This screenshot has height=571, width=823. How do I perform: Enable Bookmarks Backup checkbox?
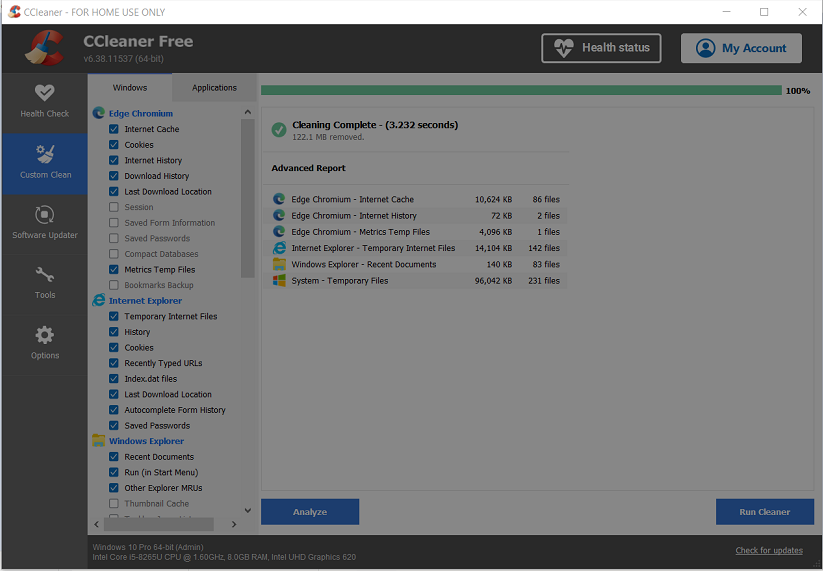114,285
